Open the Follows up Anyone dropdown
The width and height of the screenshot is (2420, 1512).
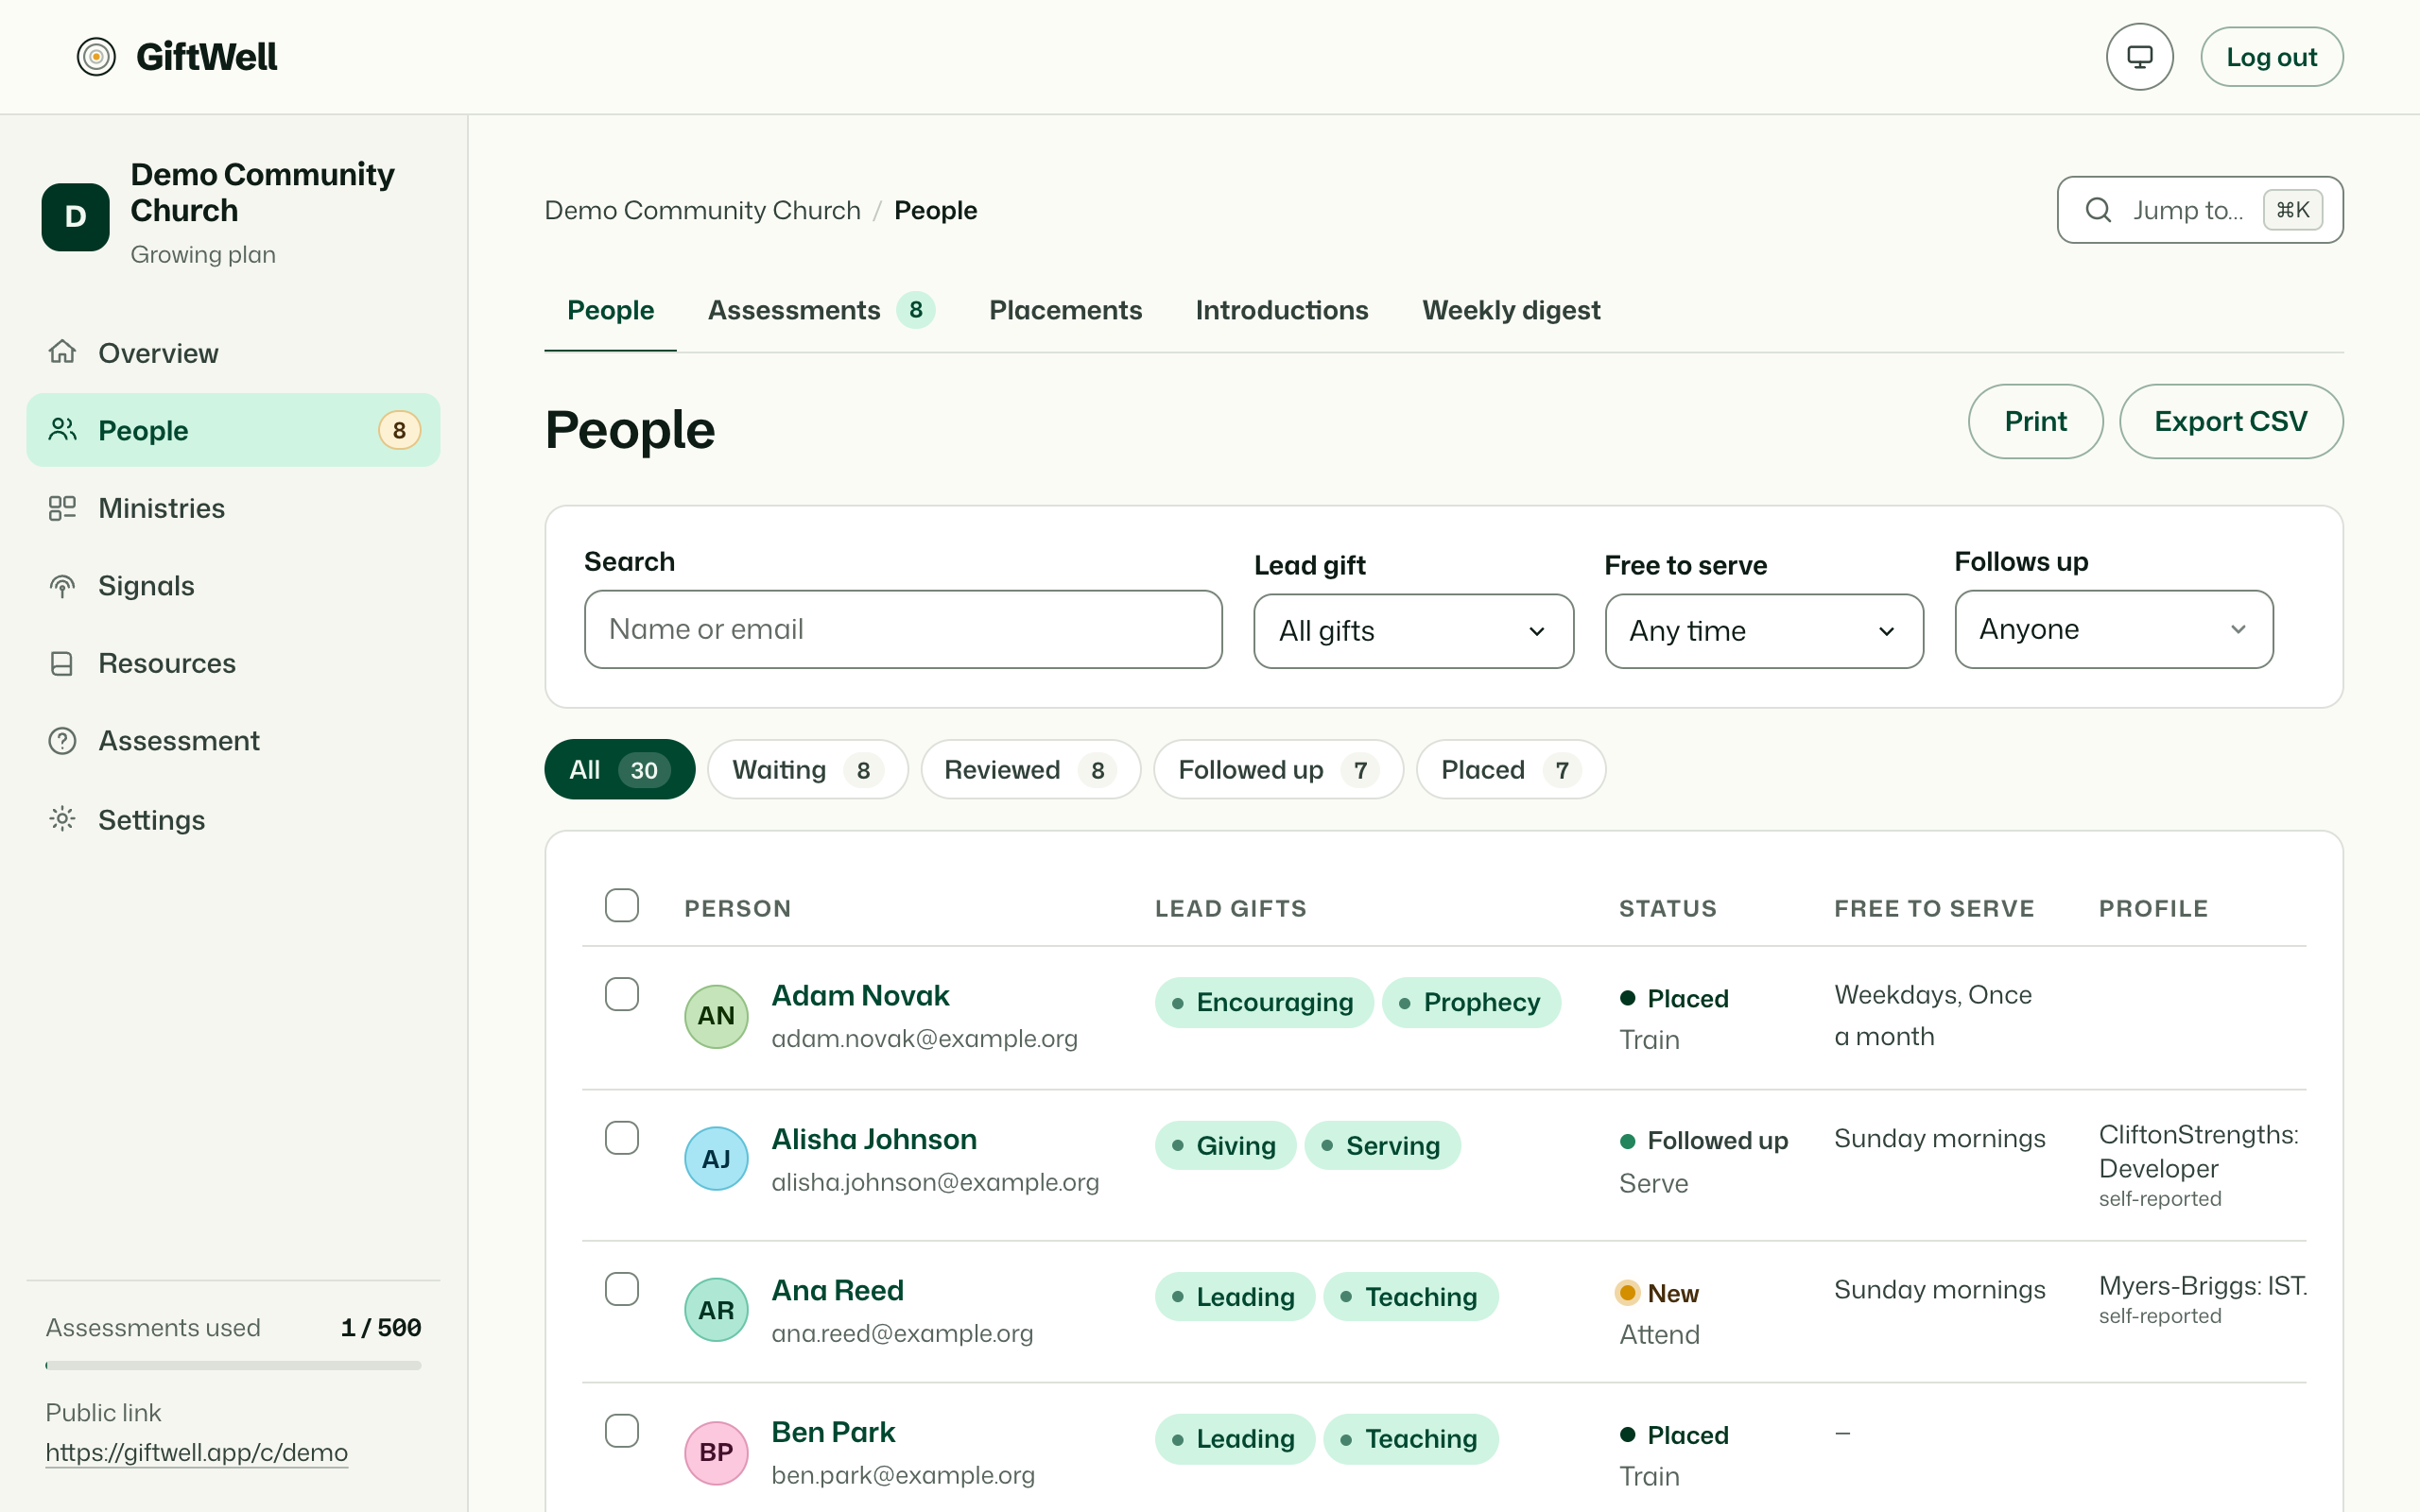click(2114, 629)
